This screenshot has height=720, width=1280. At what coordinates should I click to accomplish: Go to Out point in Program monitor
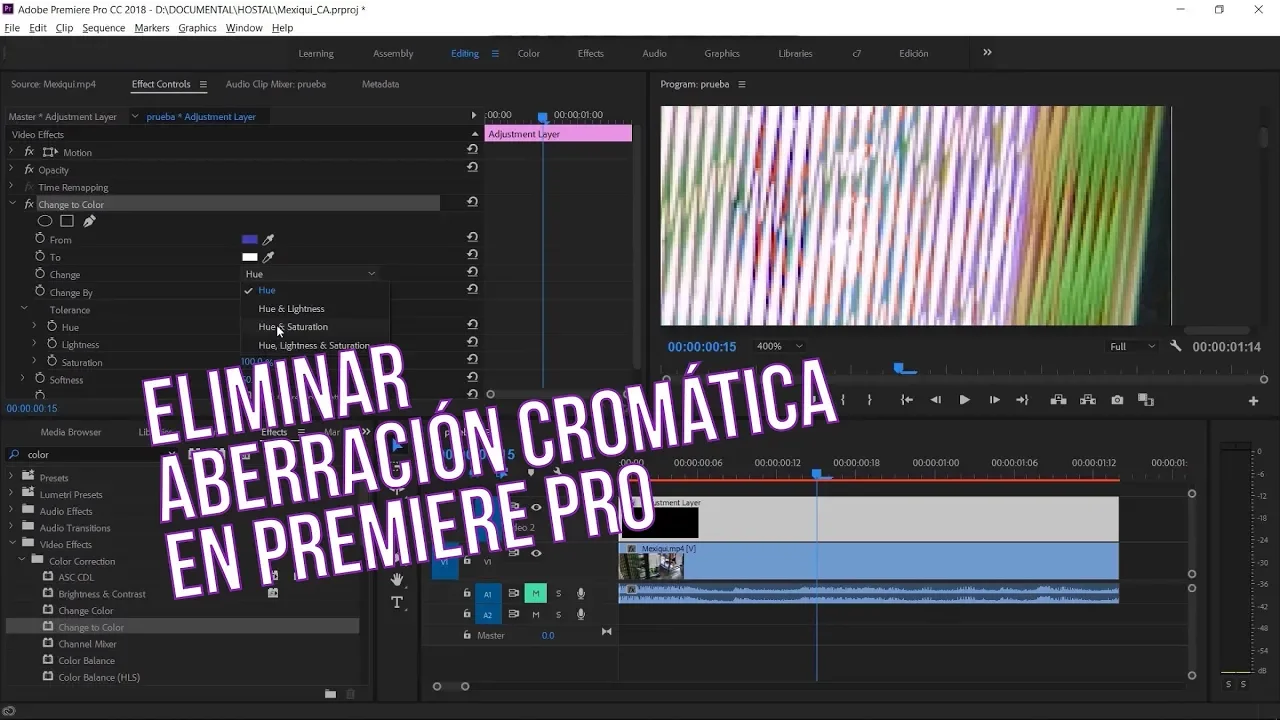[1022, 400]
